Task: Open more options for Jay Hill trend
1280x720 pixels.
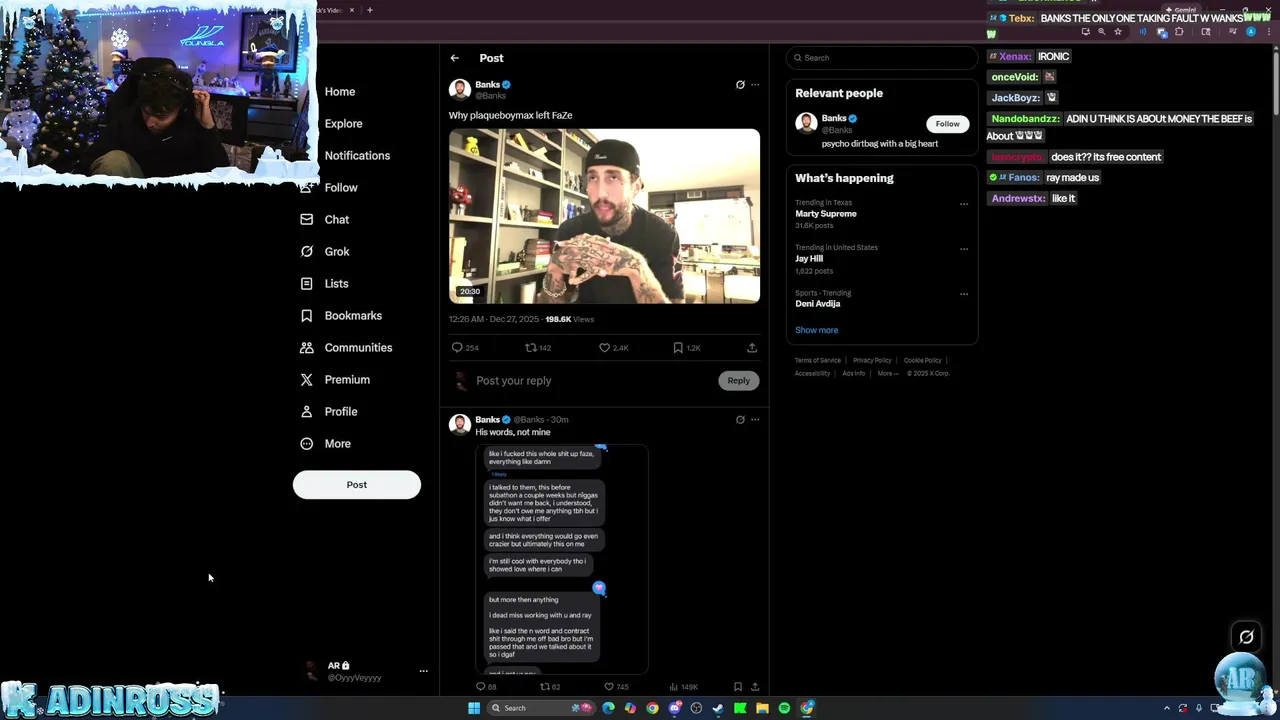Action: click(x=964, y=249)
